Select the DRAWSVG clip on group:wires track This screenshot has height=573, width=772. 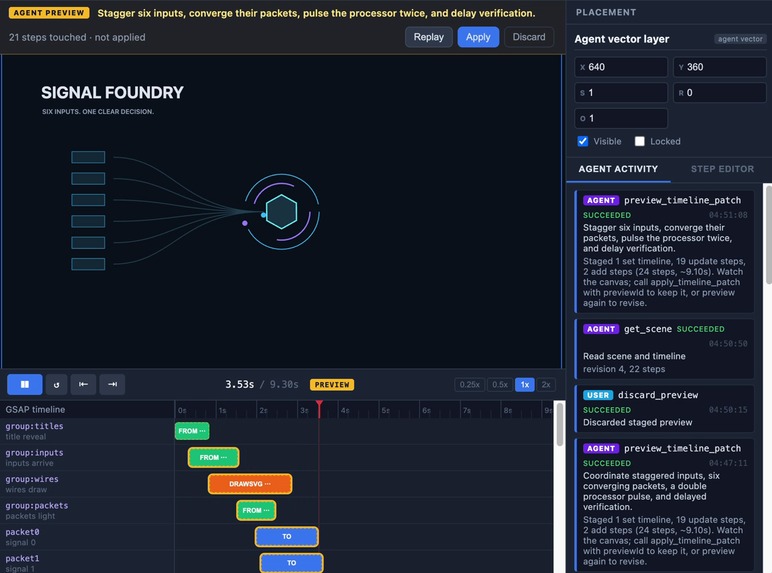click(250, 484)
